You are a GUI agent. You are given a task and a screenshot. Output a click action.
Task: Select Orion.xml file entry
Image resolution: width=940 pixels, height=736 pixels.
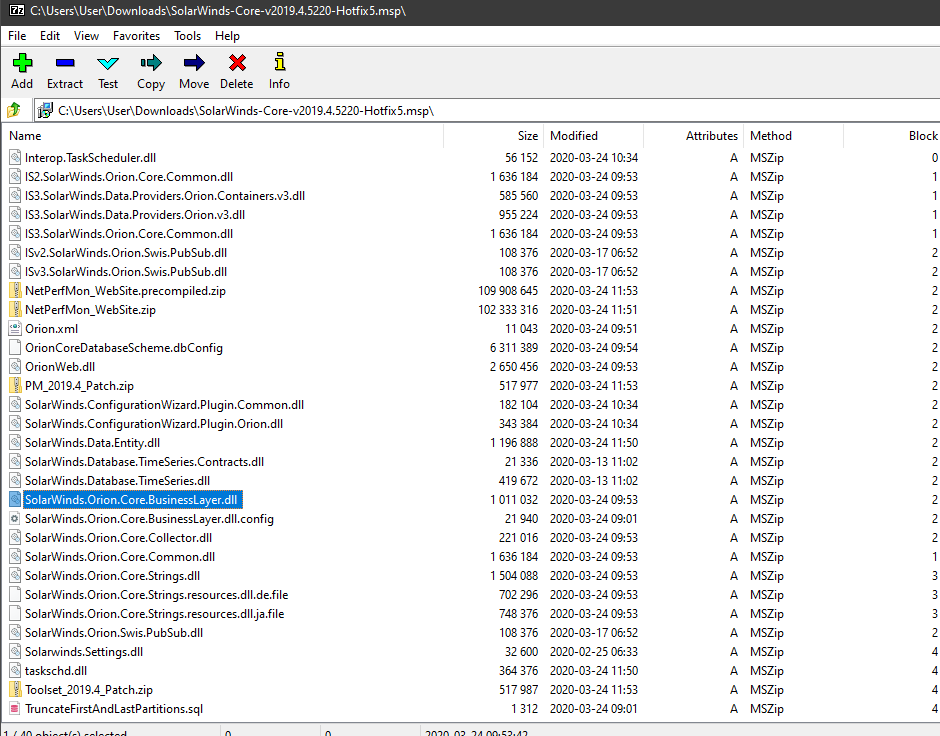pyautogui.click(x=51, y=329)
